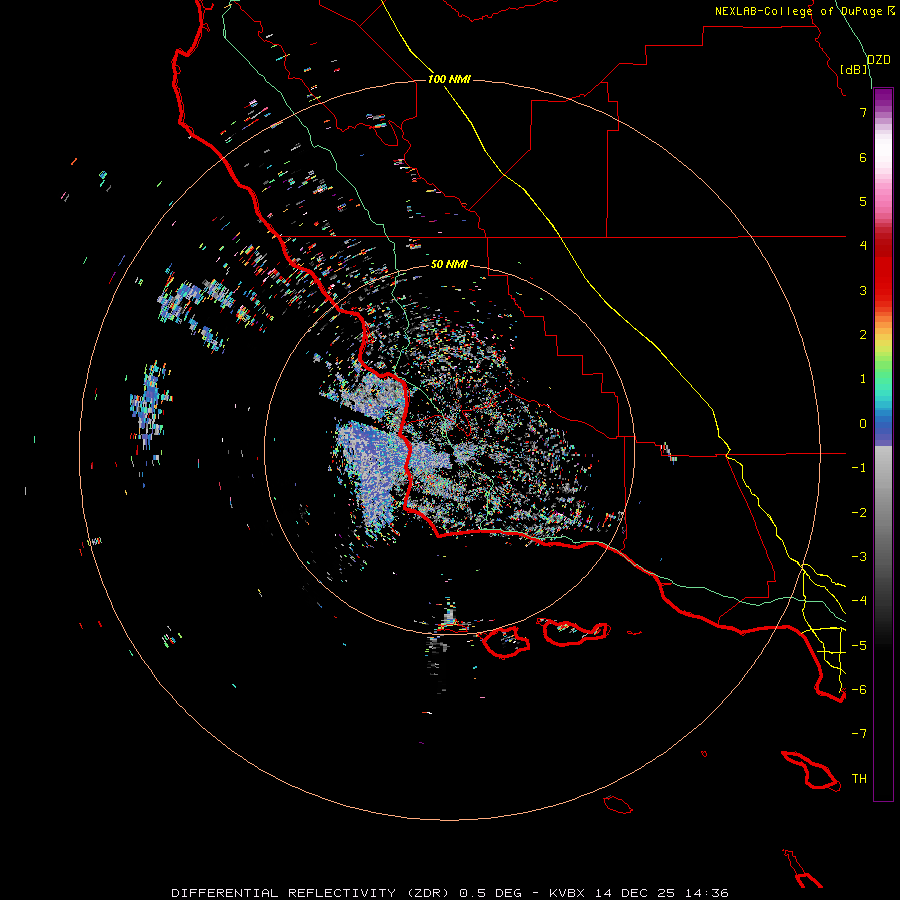The image size is (900, 900).
Task: Click the "0.5 DEG" elevation angle text
Action: 491,893
